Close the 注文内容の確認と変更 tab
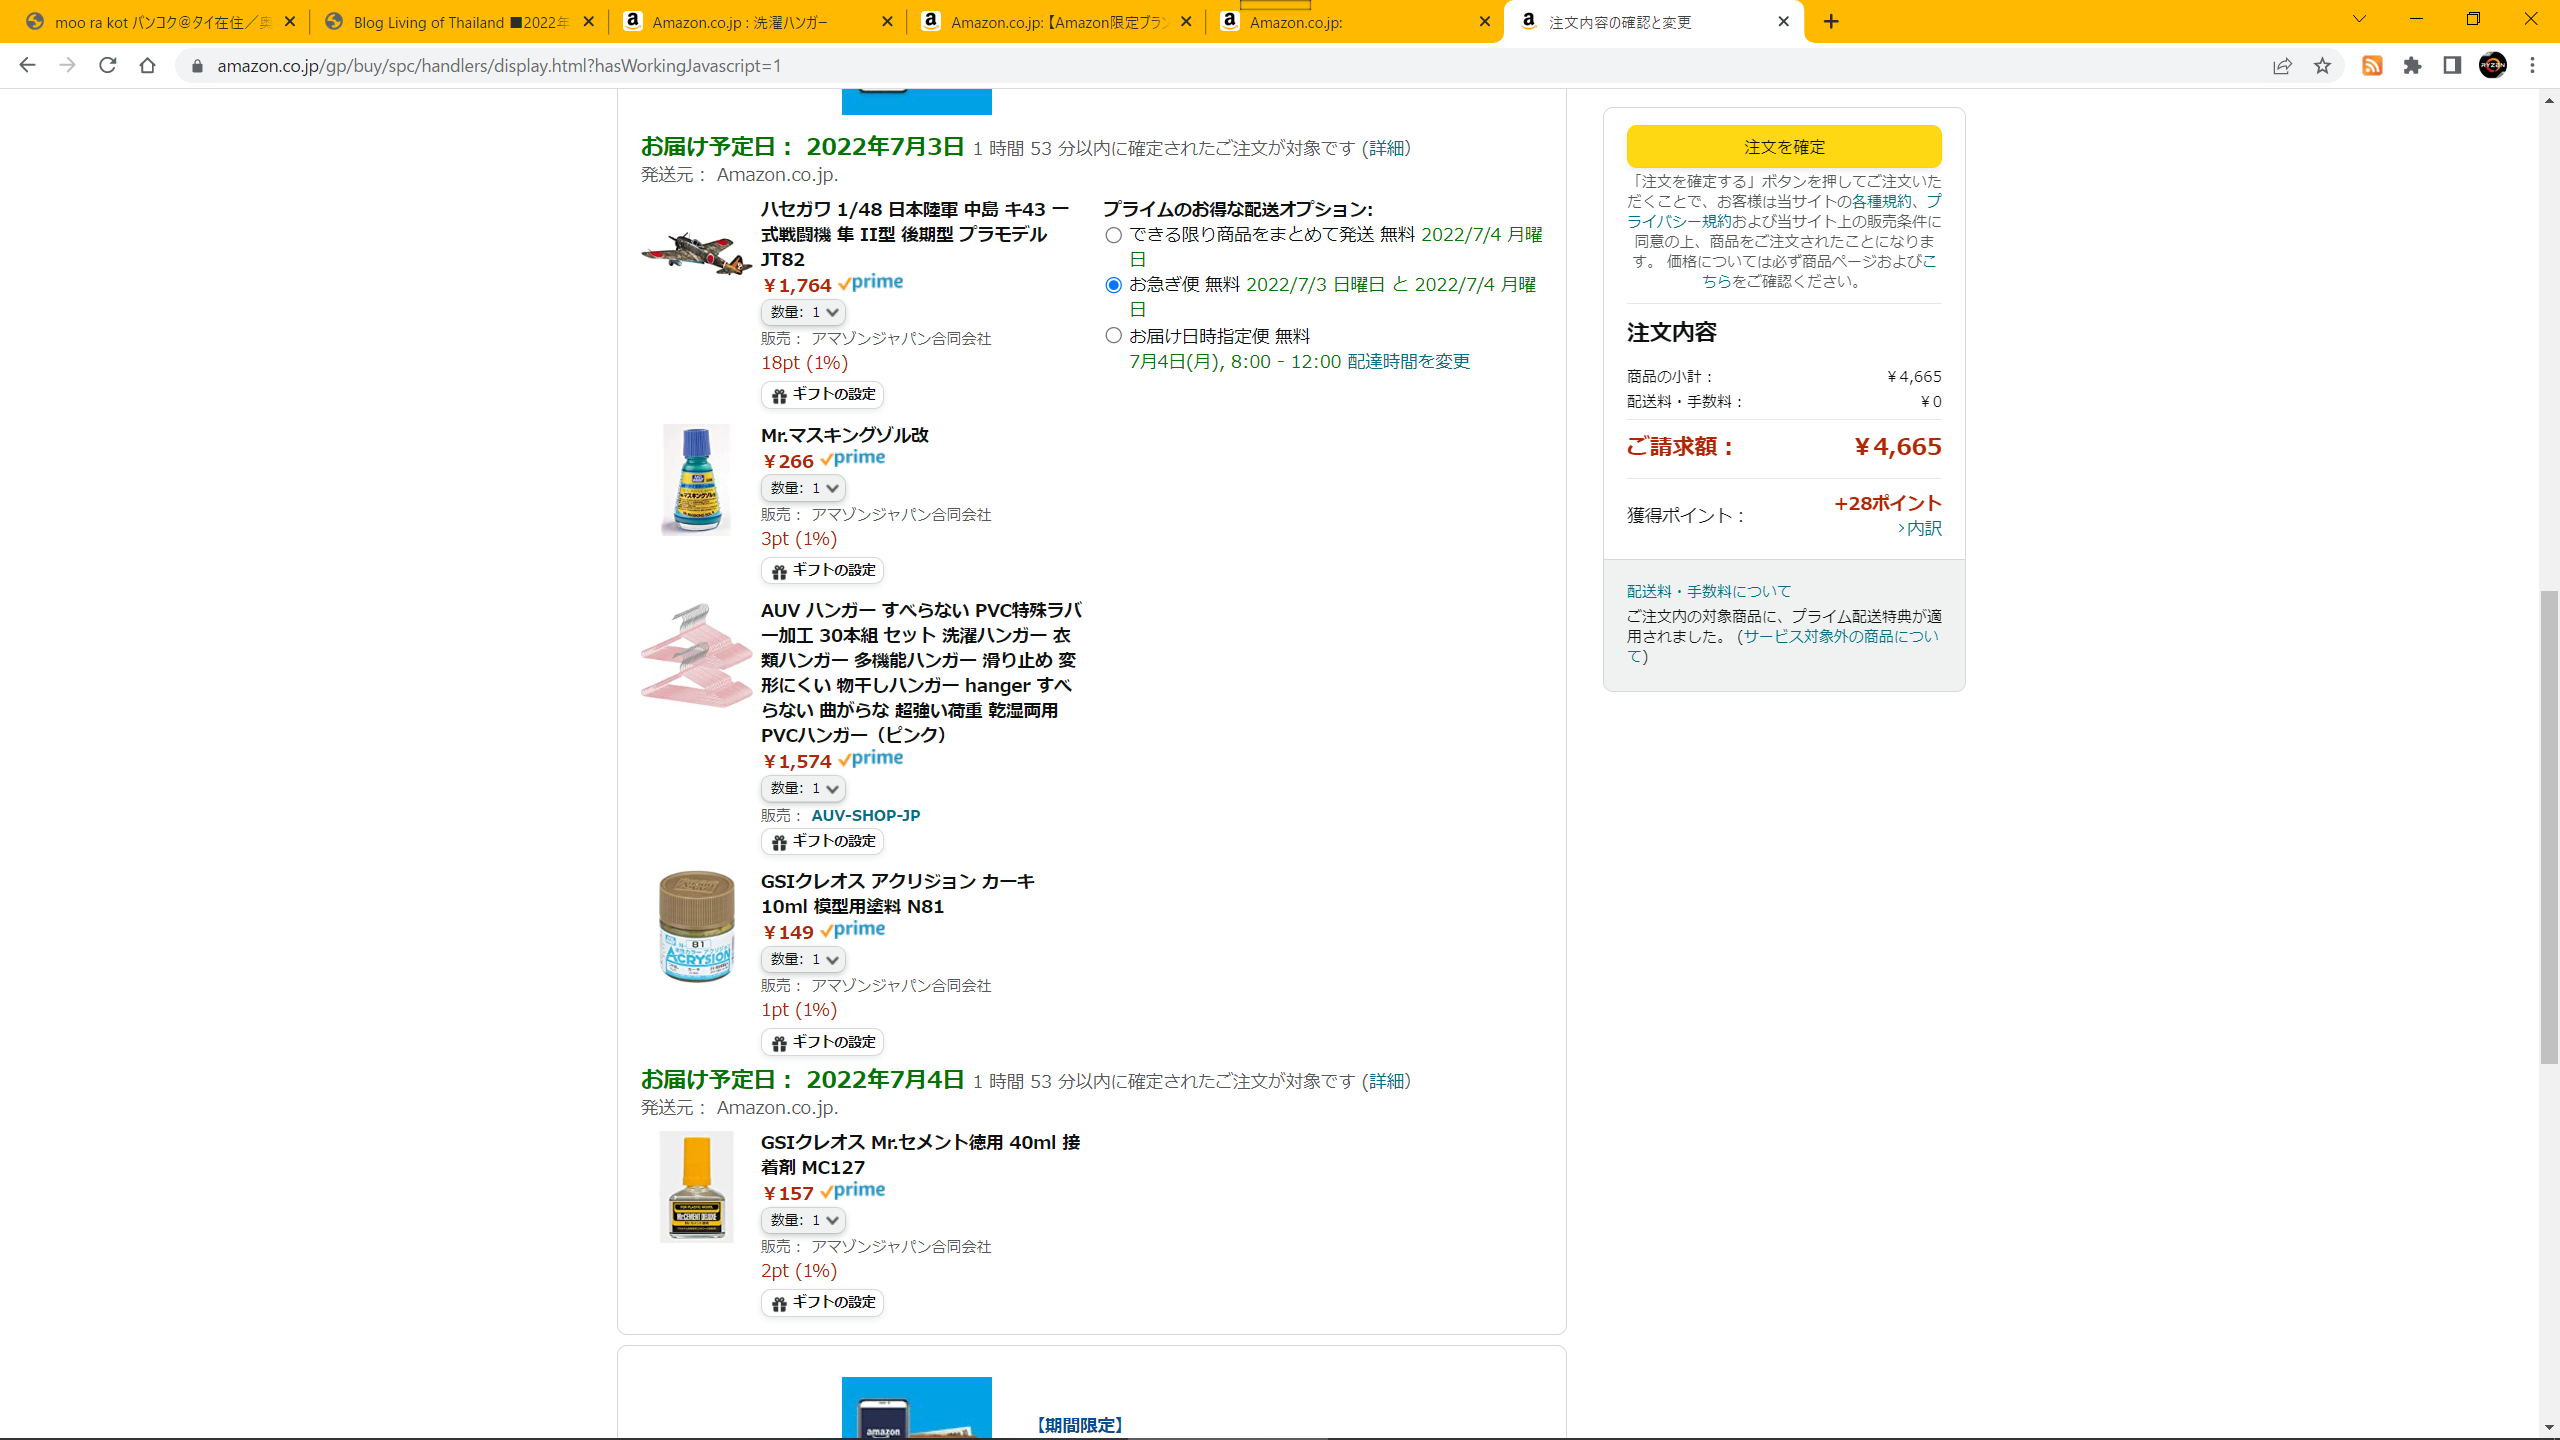 click(x=1783, y=21)
